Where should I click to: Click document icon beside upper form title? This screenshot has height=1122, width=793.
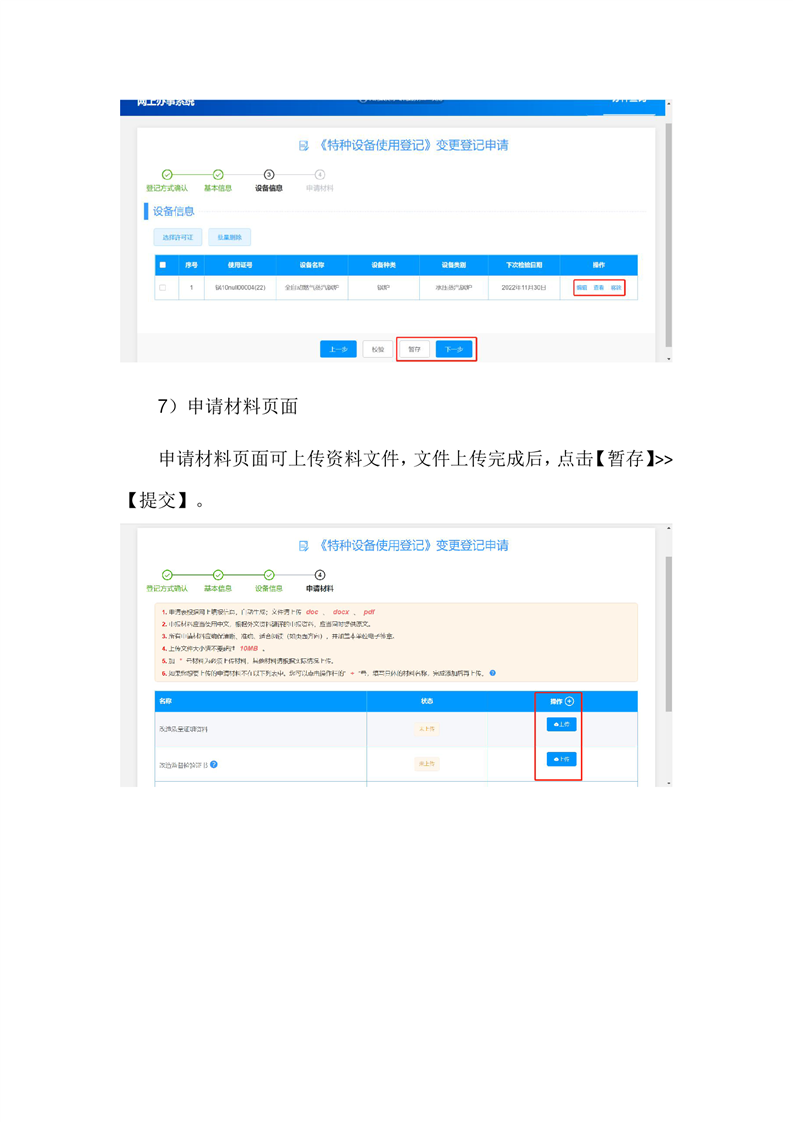[x=304, y=146]
